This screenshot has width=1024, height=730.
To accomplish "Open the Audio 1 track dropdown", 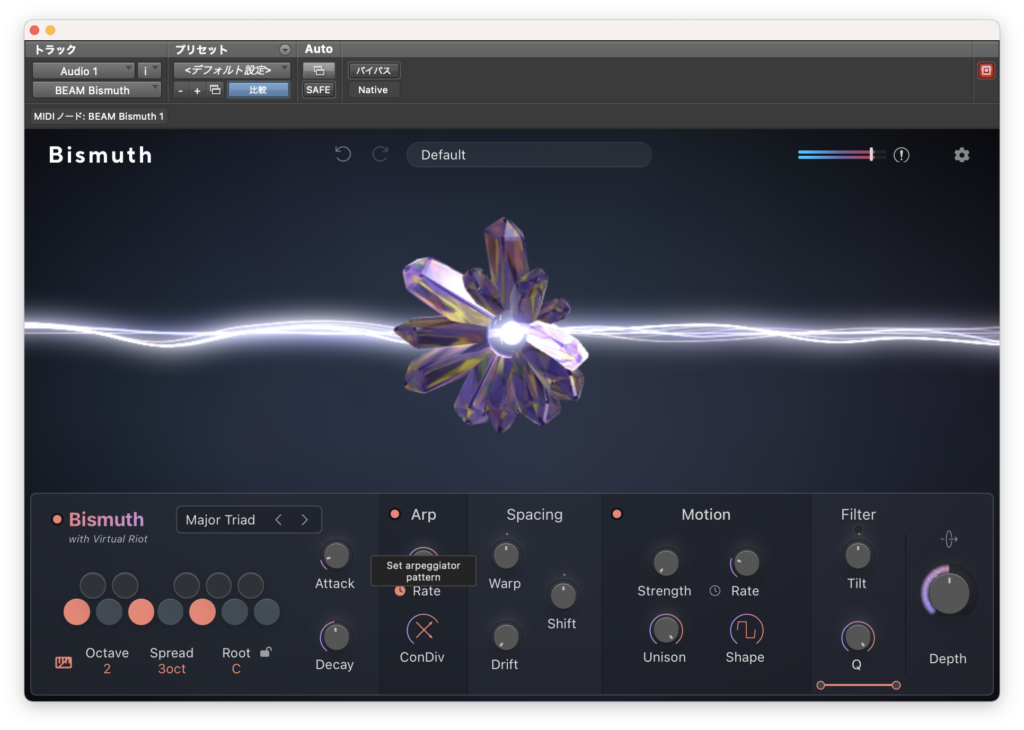I will click(84, 71).
